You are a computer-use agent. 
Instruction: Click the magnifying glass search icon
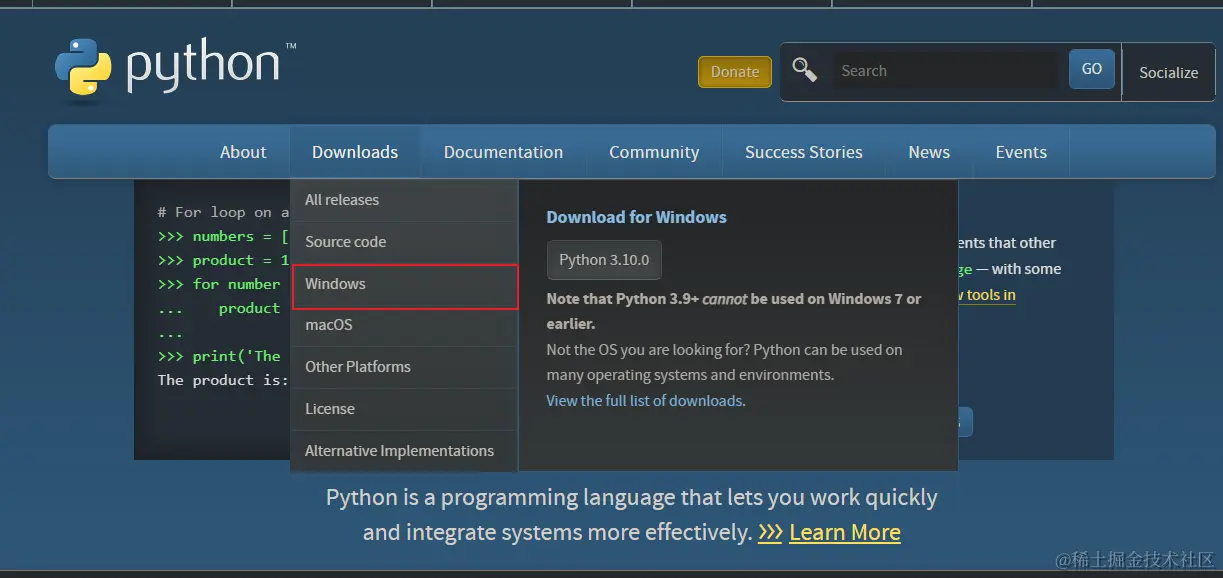click(x=804, y=69)
